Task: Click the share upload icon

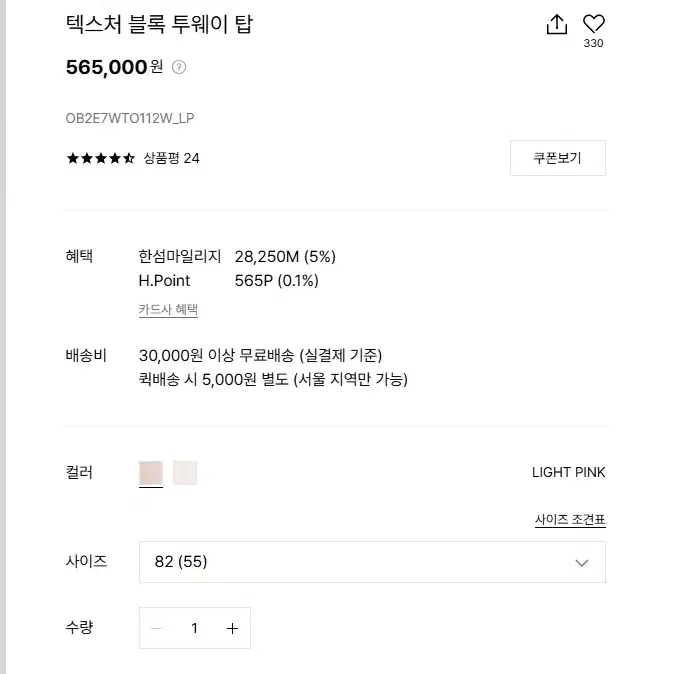Action: click(557, 24)
